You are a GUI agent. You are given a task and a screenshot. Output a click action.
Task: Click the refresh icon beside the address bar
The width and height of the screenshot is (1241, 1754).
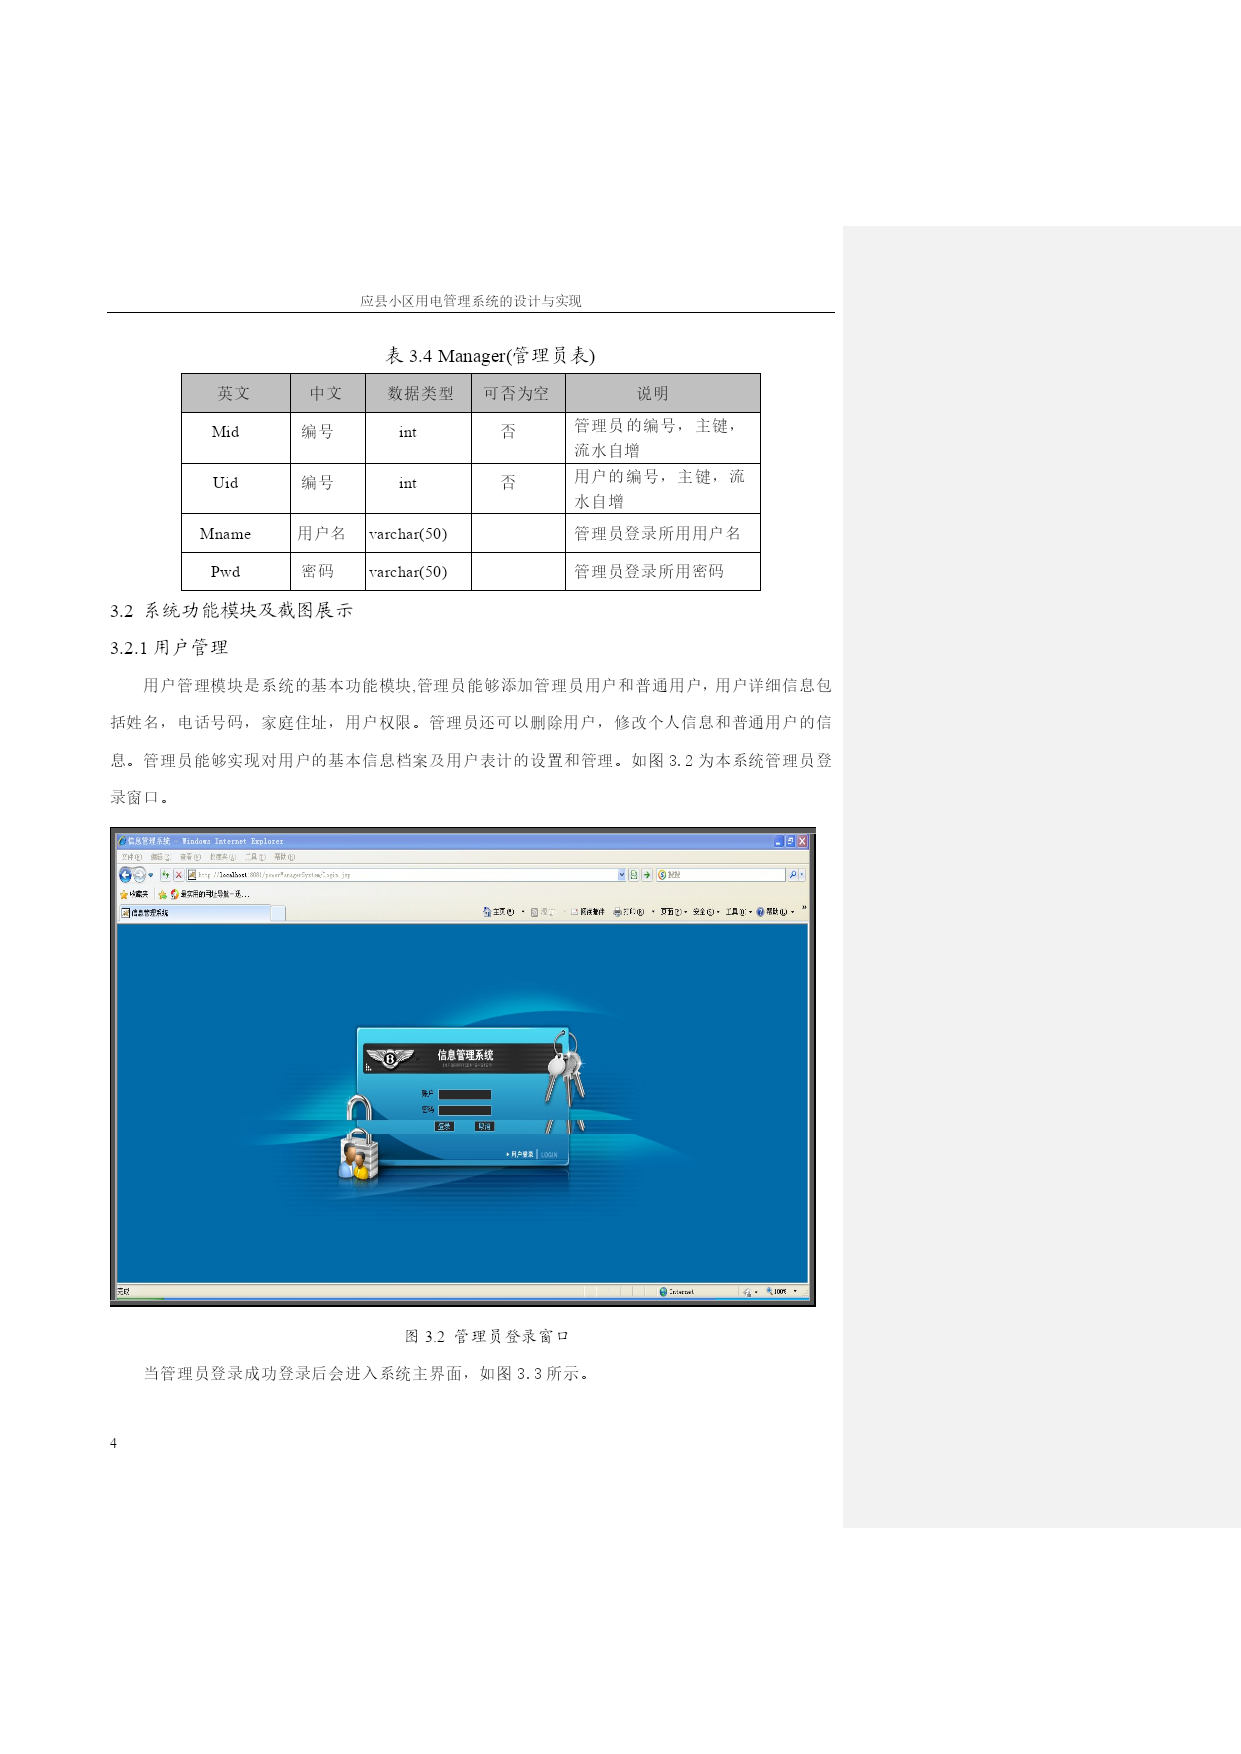(x=166, y=875)
